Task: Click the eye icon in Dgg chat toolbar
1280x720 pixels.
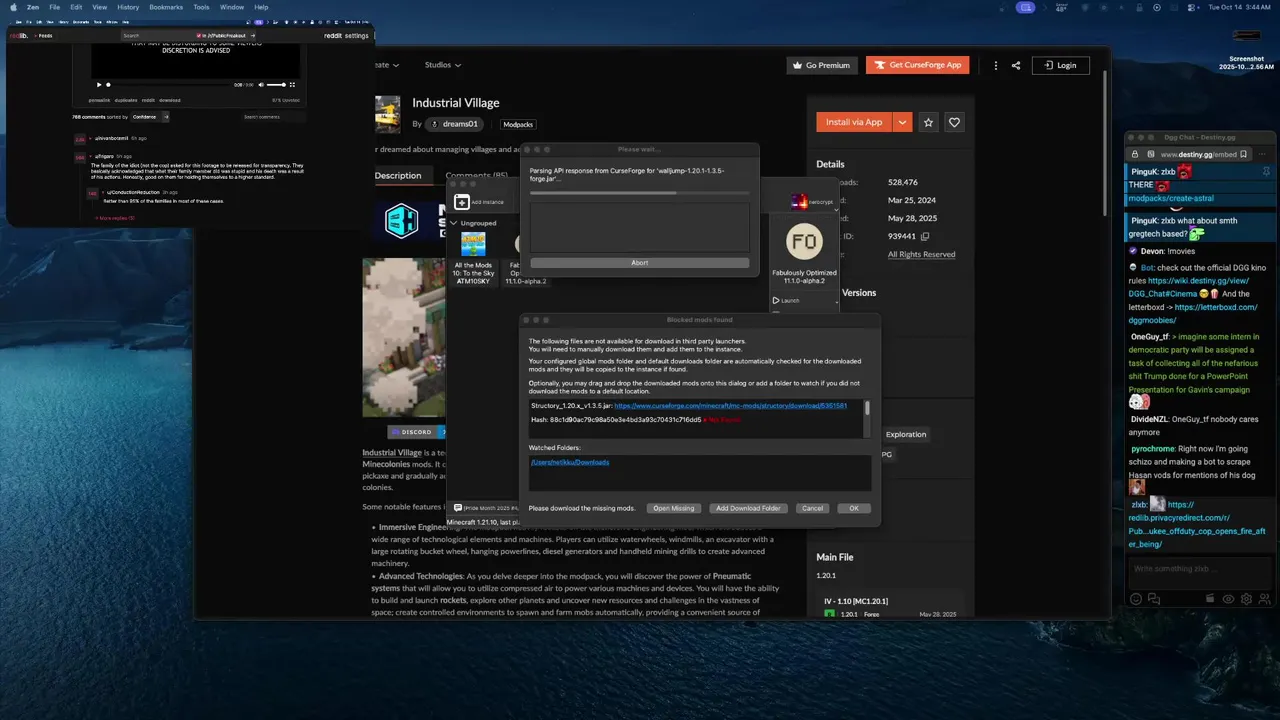Action: 1228,598
